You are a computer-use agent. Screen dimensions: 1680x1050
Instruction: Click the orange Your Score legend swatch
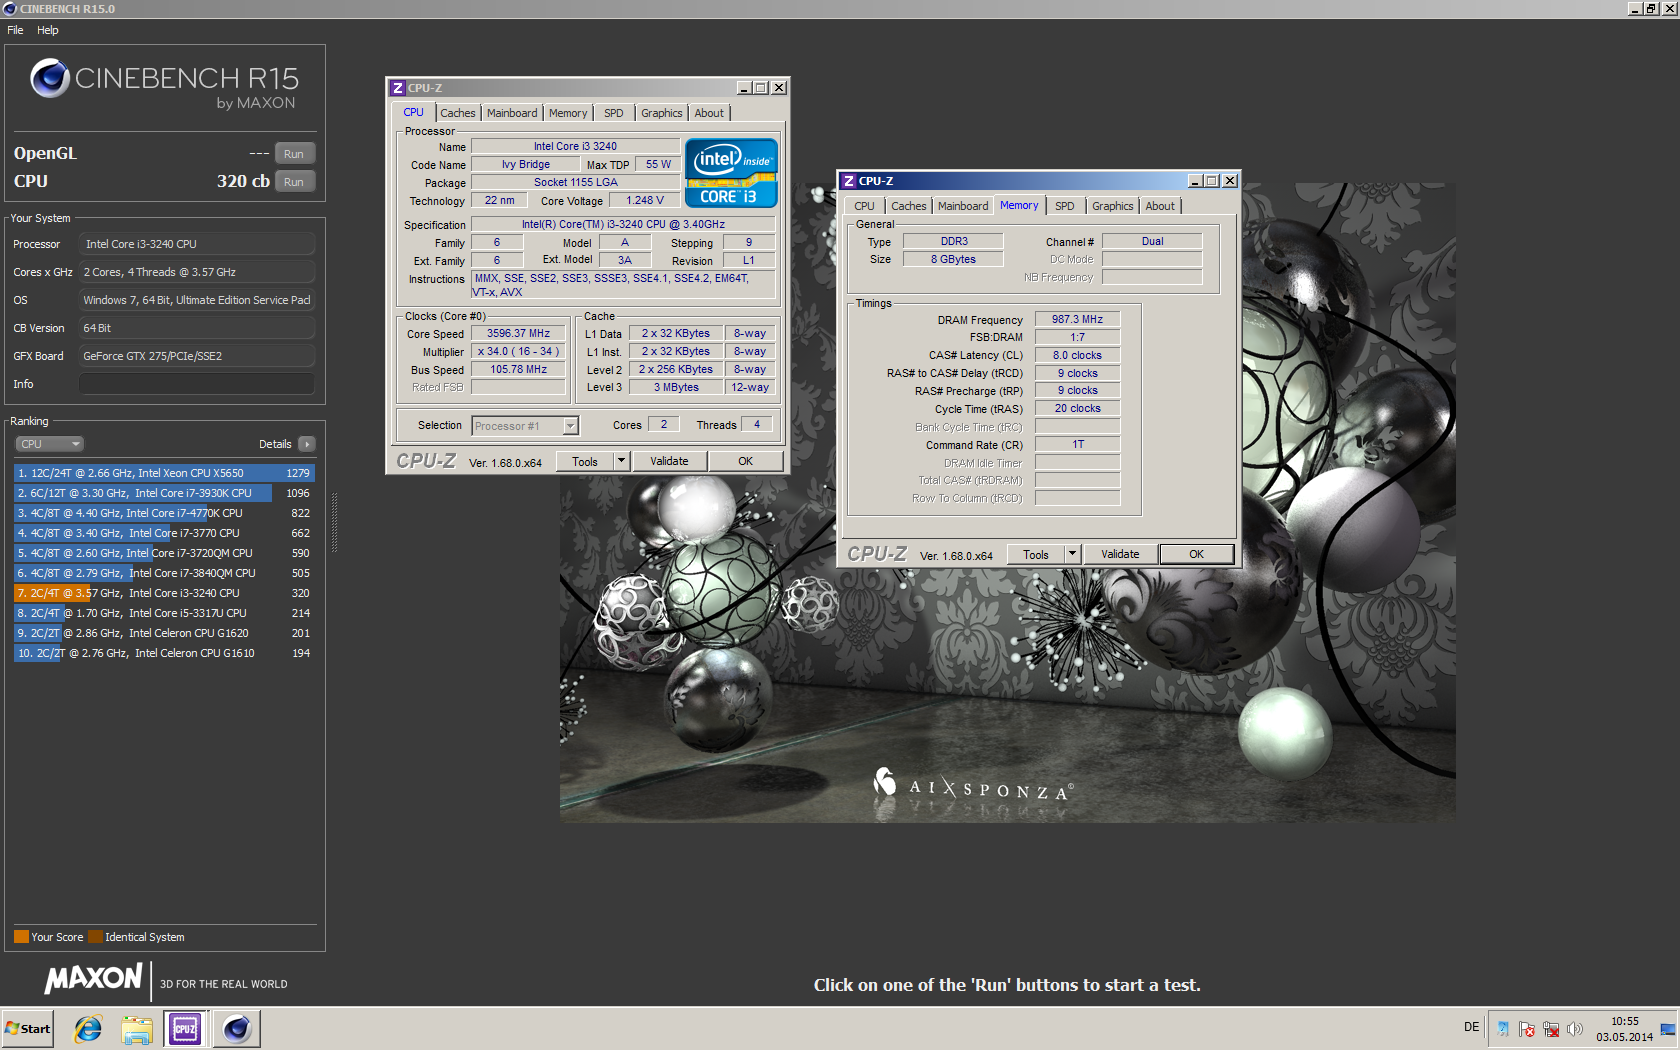point(21,937)
